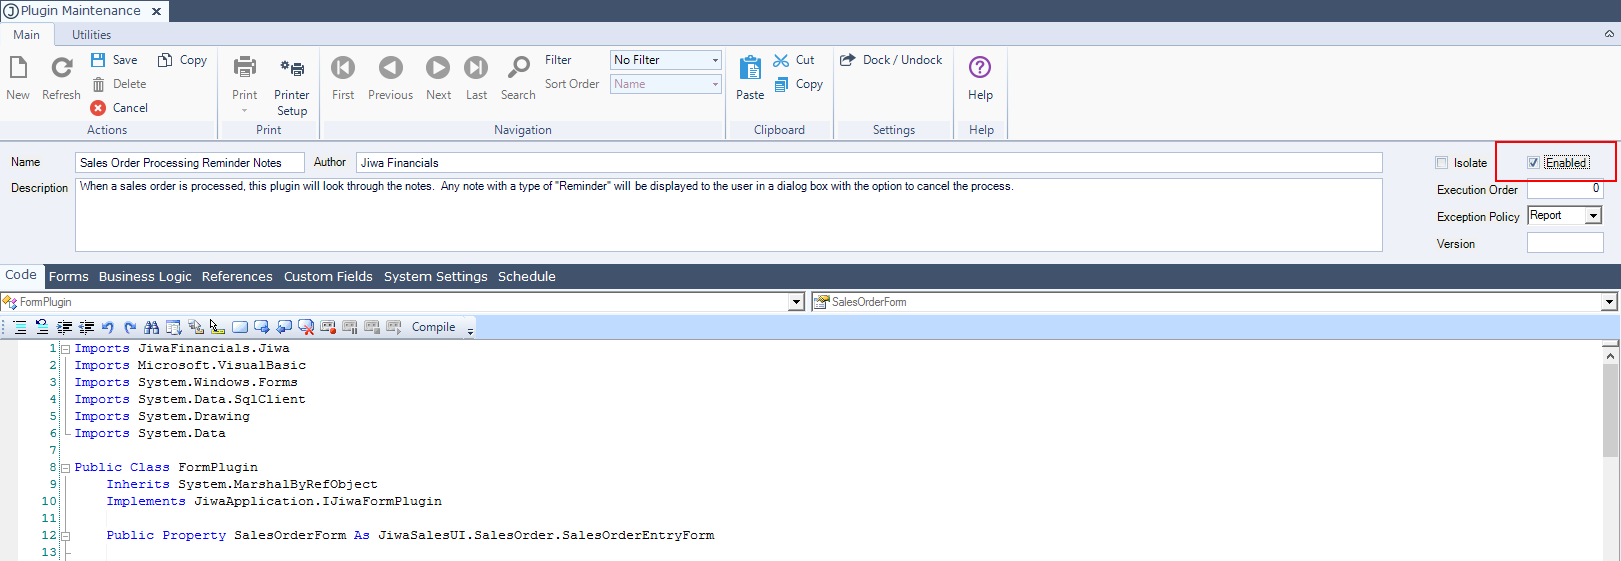The width and height of the screenshot is (1621, 561).
Task: Click the New document icon
Action: click(x=18, y=68)
